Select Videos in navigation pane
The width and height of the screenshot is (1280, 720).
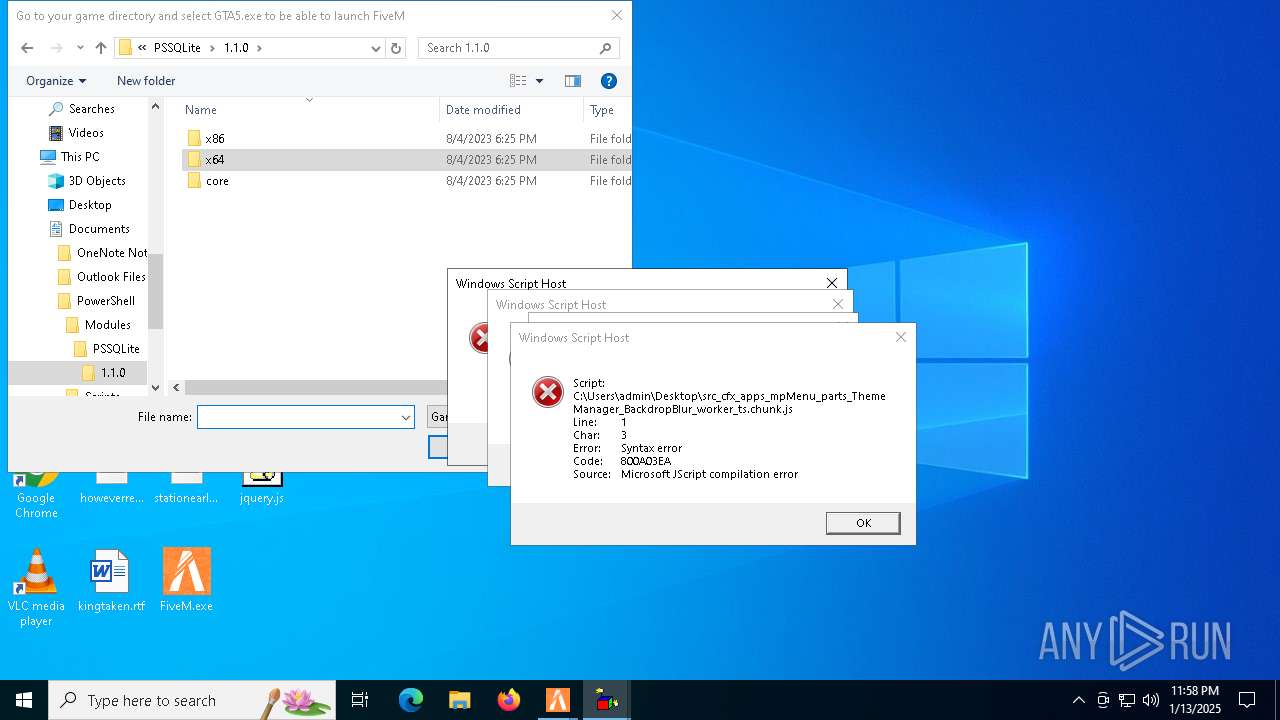click(x=86, y=133)
